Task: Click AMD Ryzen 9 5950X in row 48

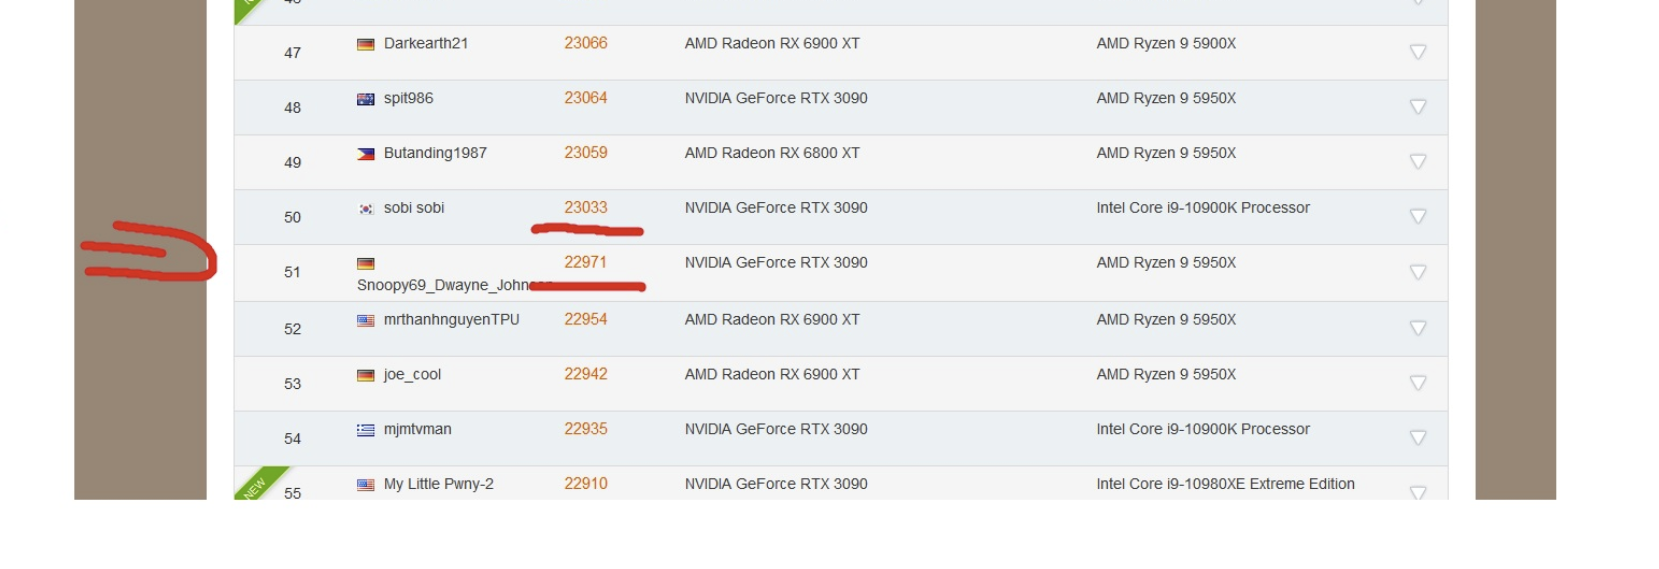Action: (1166, 98)
